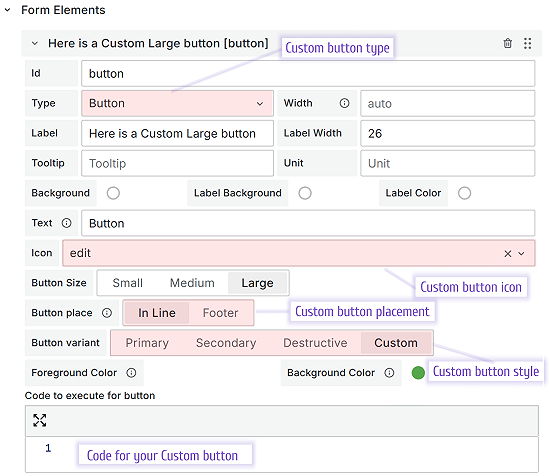Set button variant to Secondary
Screen dimensions: 550x476
click(x=226, y=343)
